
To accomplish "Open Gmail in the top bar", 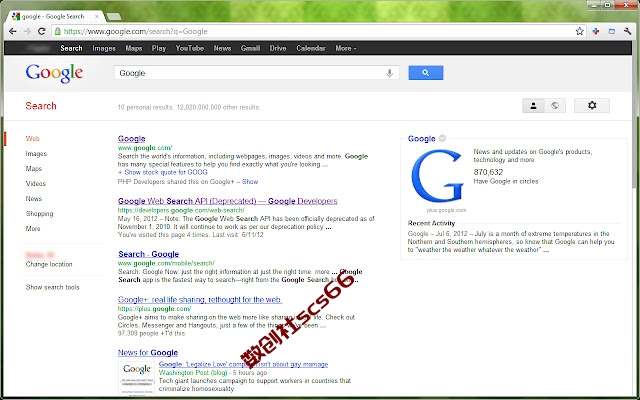I will [x=250, y=48].
